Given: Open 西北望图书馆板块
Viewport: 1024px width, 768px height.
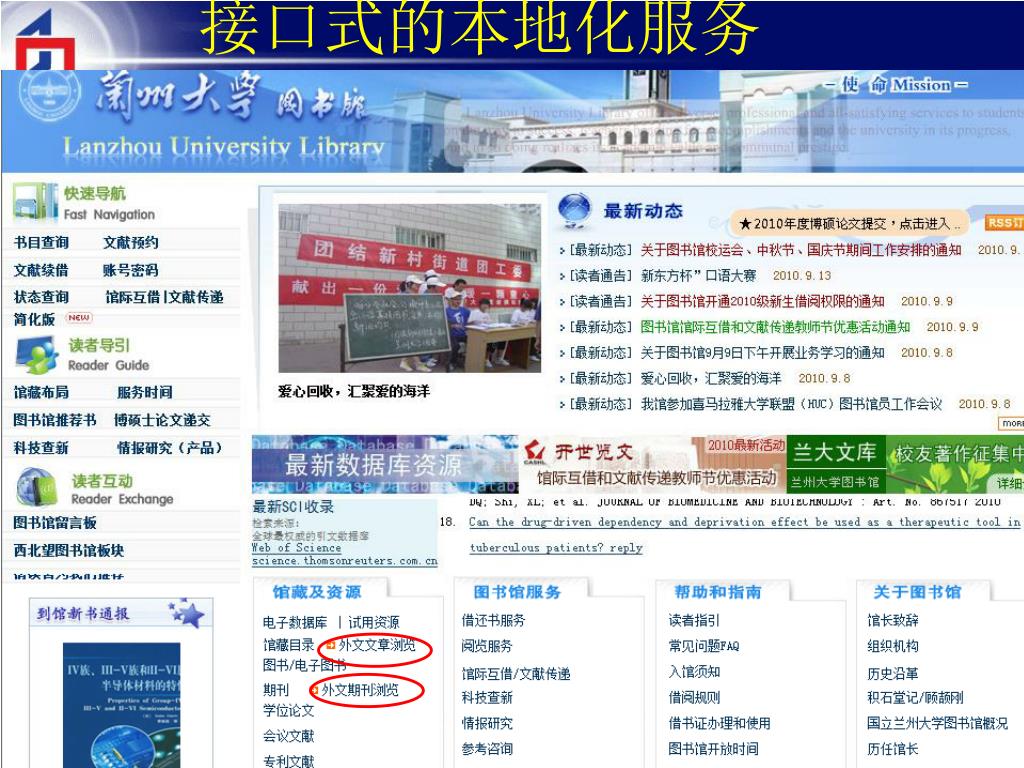Looking at the screenshot, I should tap(69, 550).
